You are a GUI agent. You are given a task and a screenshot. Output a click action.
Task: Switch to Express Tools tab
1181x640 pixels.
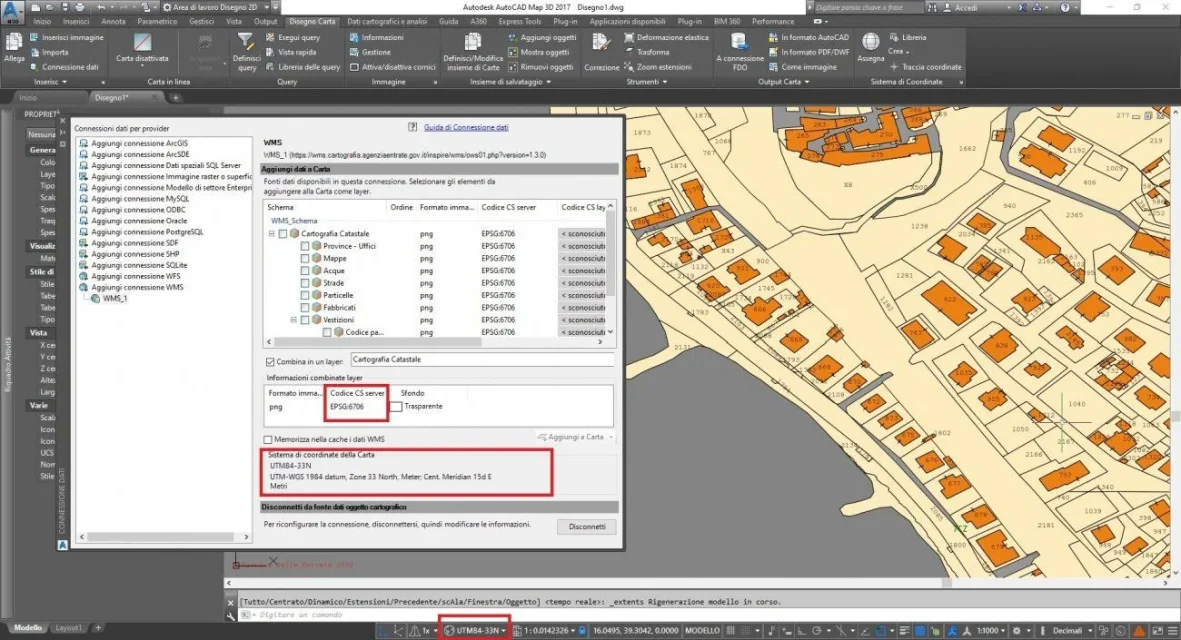pyautogui.click(x=520, y=22)
